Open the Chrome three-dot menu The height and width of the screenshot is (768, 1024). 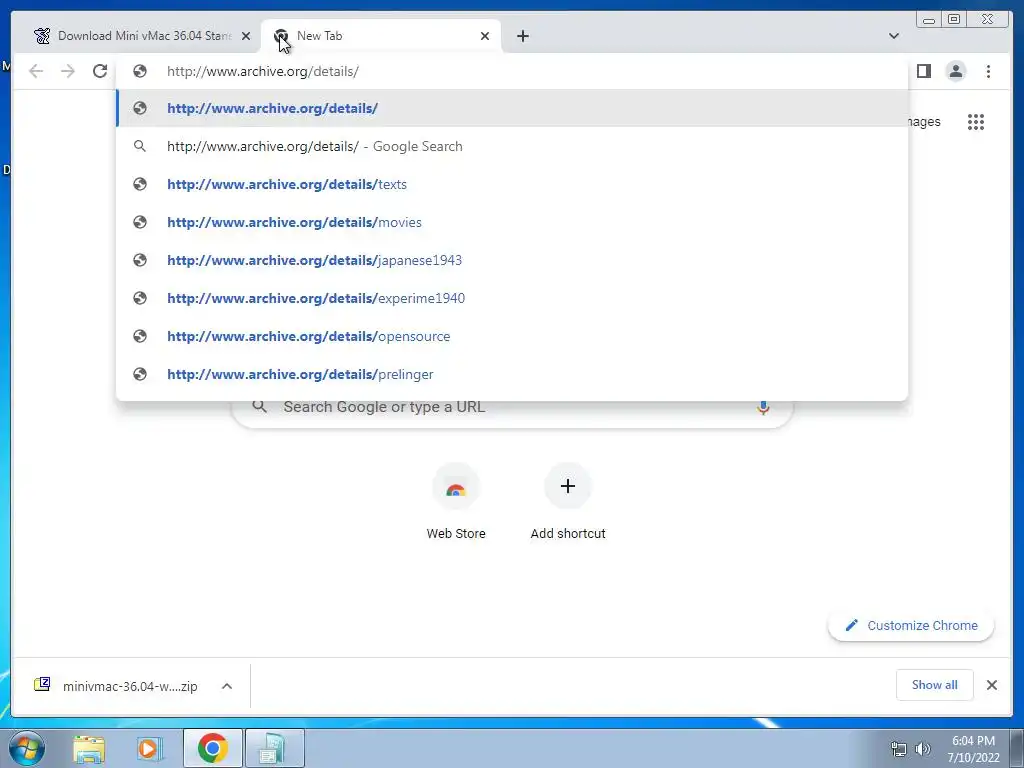pyautogui.click(x=988, y=71)
